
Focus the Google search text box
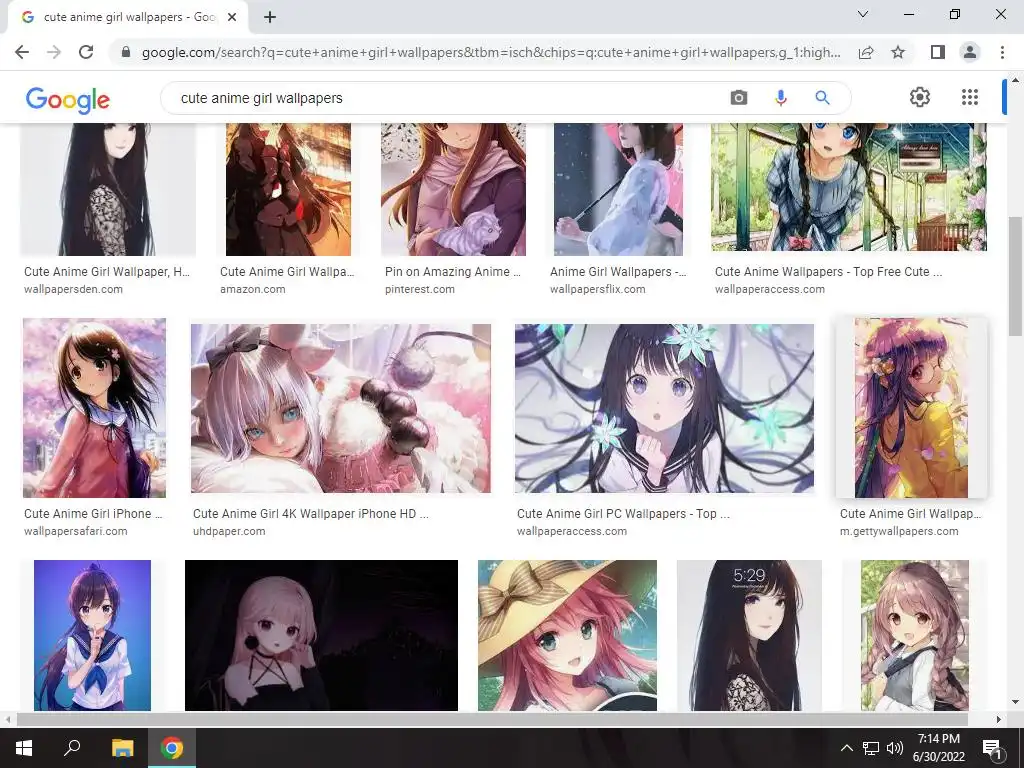click(x=451, y=98)
